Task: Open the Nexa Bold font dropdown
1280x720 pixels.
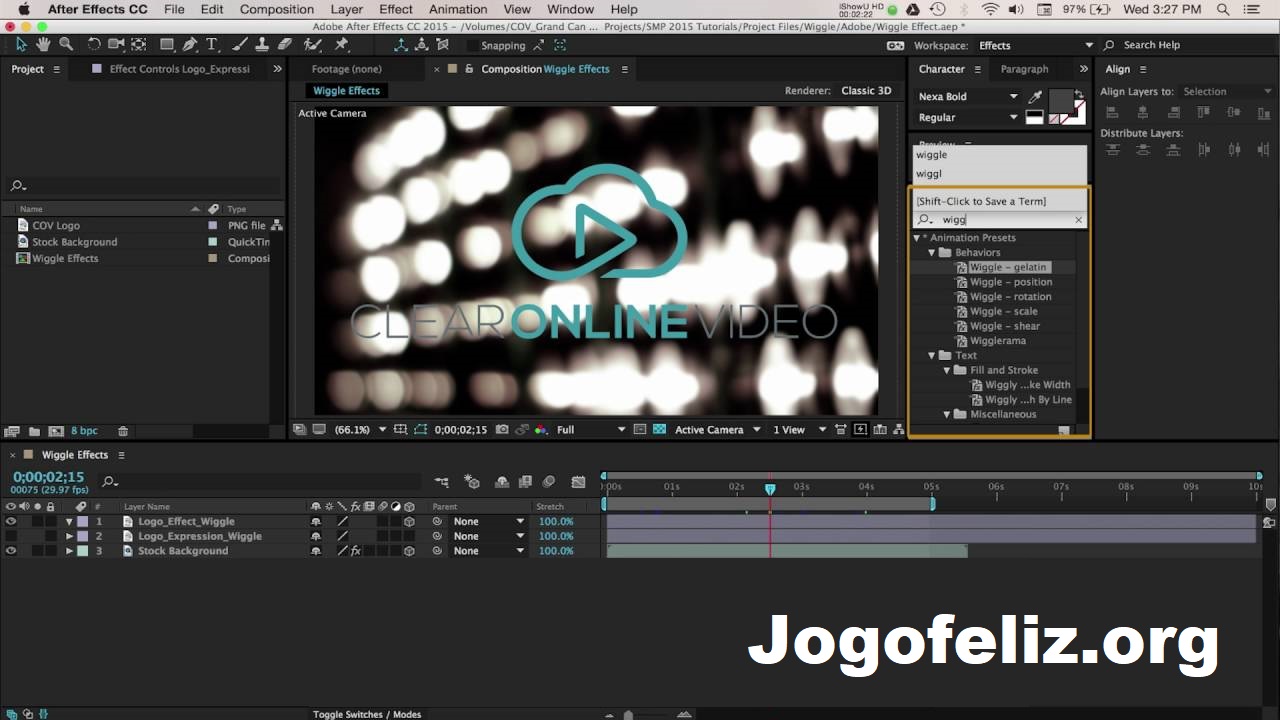Action: (968, 97)
